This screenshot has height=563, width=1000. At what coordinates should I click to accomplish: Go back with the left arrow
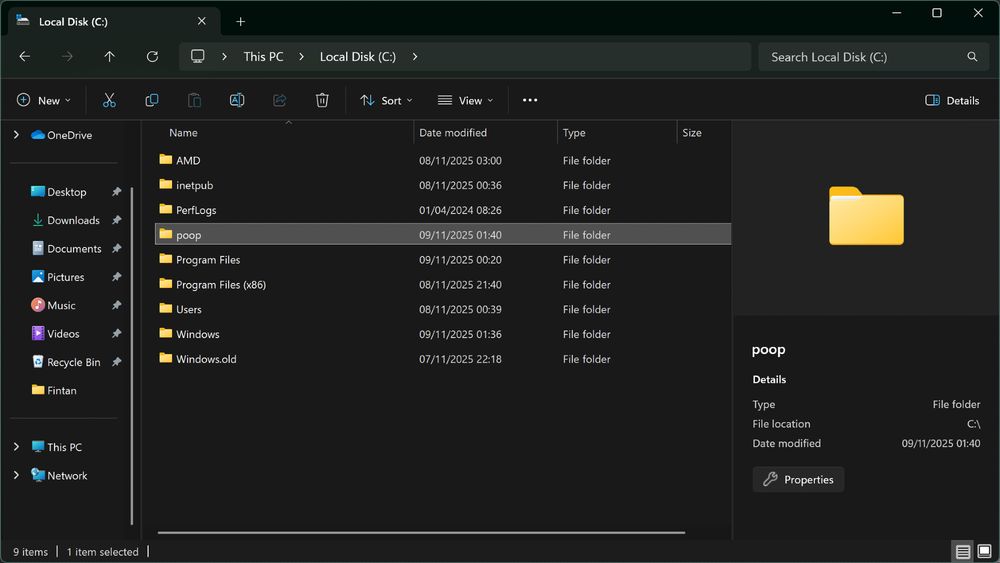(25, 57)
